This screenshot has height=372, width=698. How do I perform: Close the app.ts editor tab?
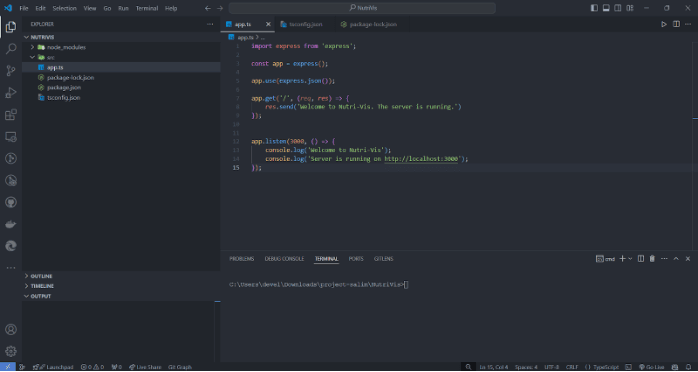pyautogui.click(x=268, y=24)
